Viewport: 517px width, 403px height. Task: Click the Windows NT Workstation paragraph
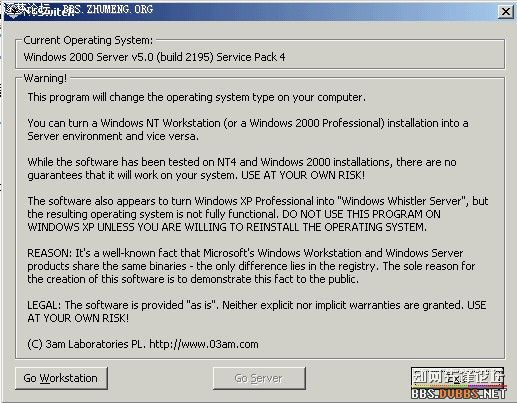click(x=248, y=130)
